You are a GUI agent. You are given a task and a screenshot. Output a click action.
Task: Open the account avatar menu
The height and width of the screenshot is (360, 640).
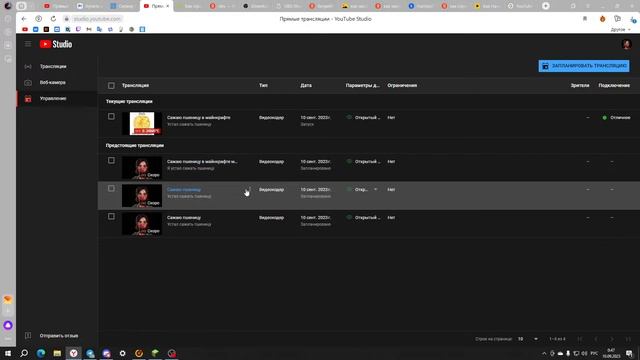pos(626,44)
